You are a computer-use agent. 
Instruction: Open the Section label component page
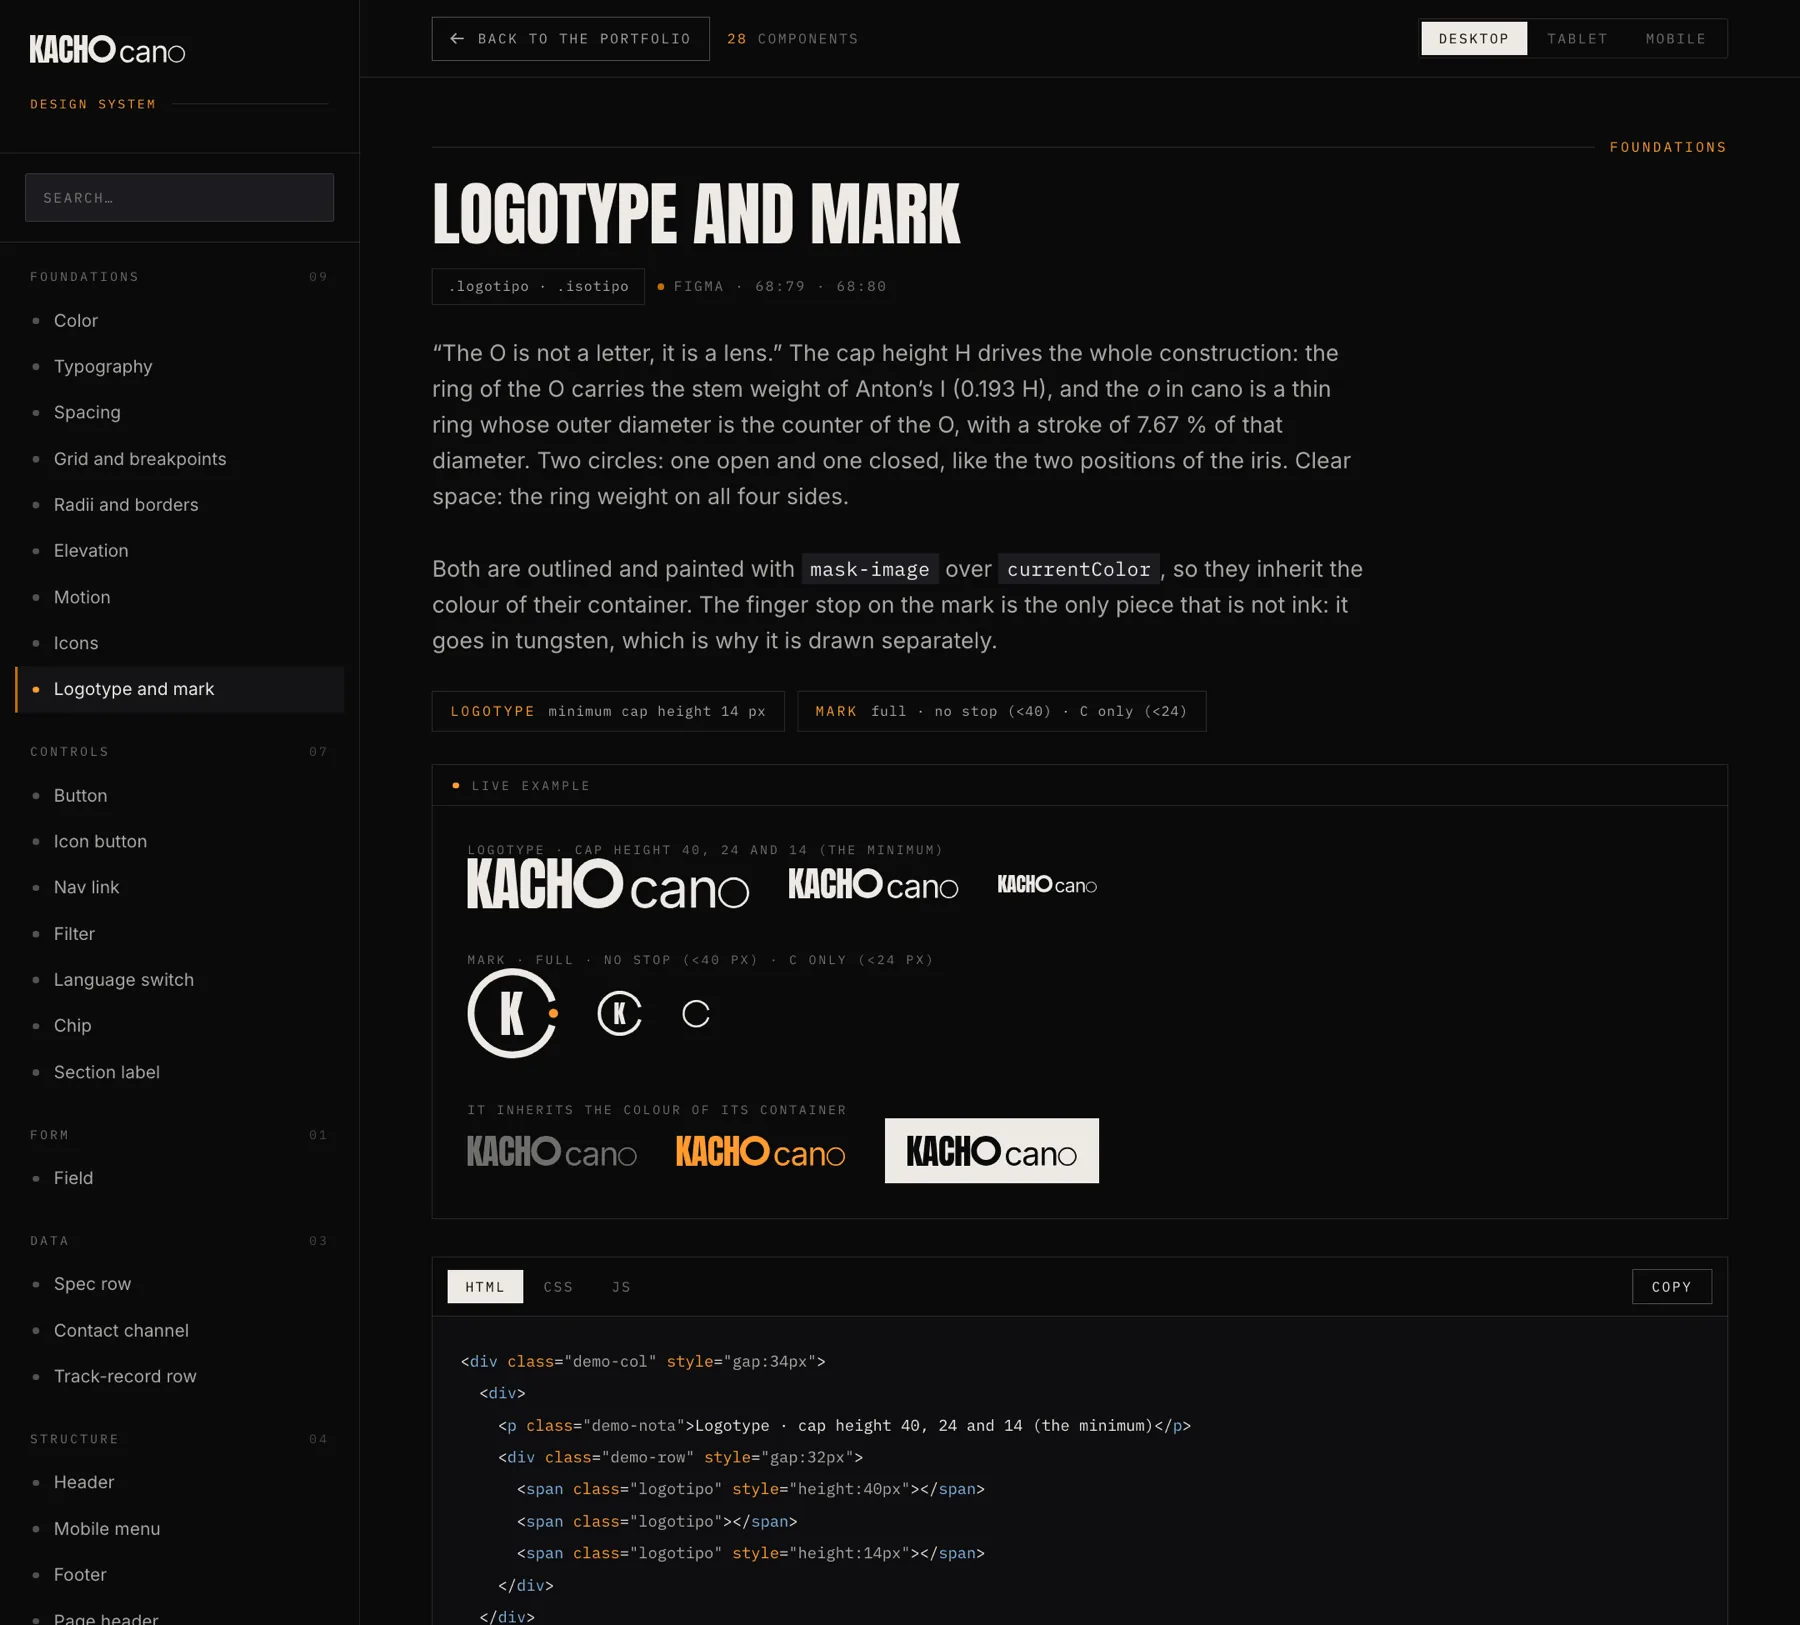tap(180, 1072)
